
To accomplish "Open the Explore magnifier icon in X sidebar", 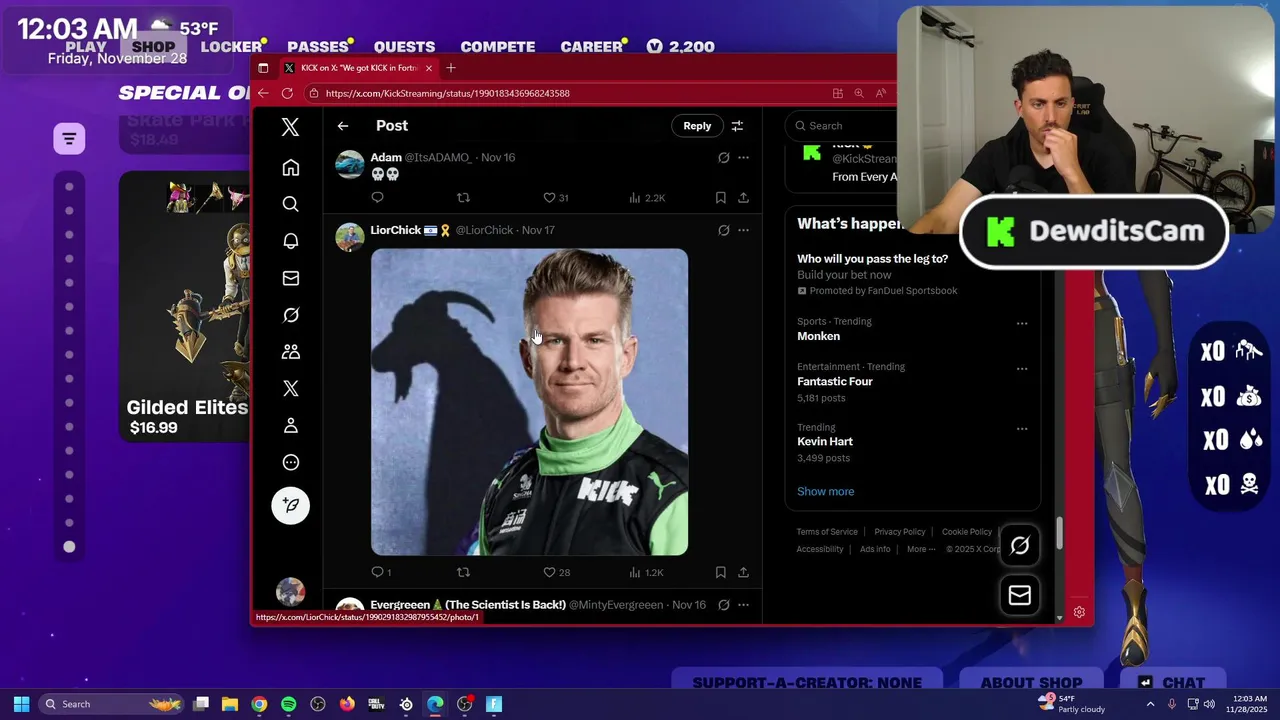I will (290, 204).
